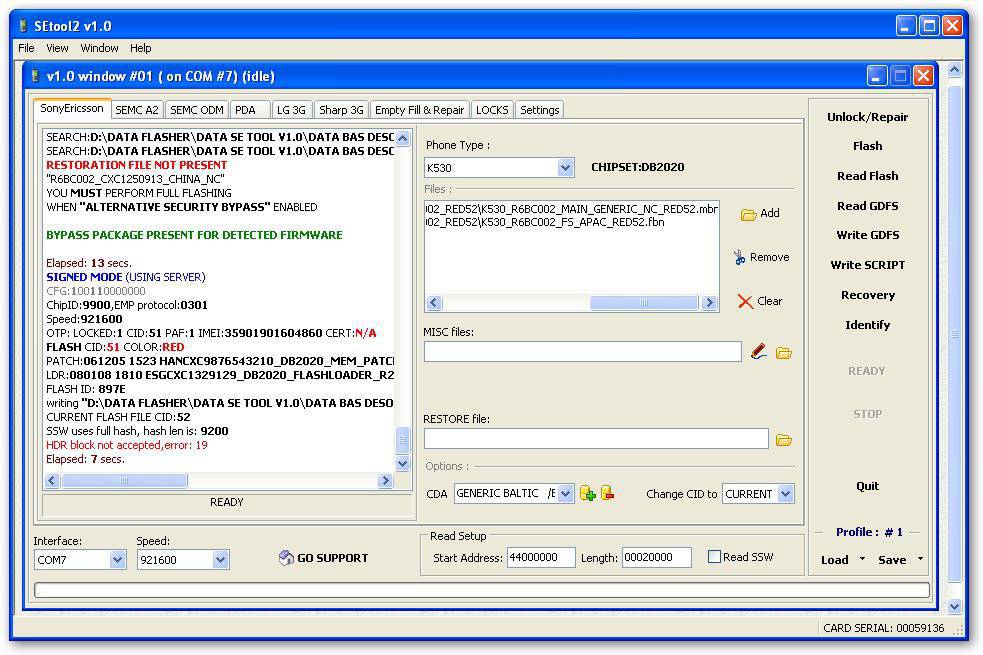
Task: Click the Add files folder icon
Action: (749, 214)
